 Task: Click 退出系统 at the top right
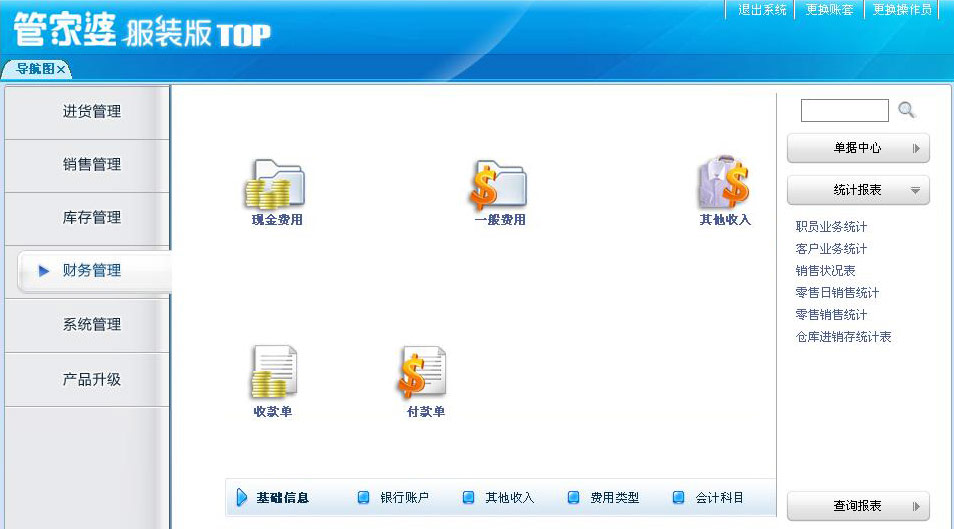click(762, 10)
